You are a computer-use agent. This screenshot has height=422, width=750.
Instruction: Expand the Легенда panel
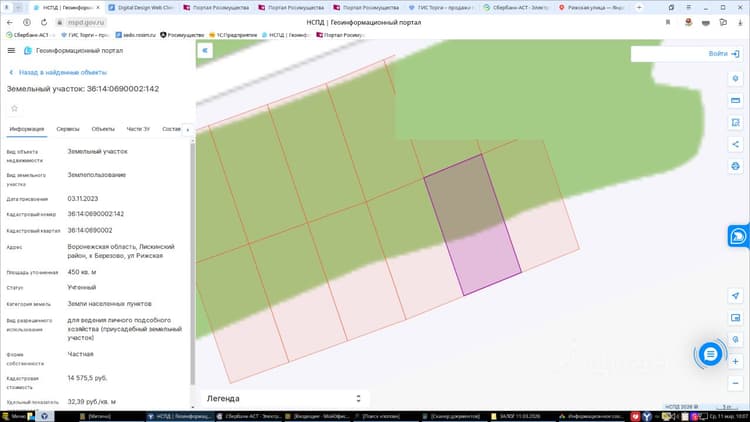[x=283, y=399]
